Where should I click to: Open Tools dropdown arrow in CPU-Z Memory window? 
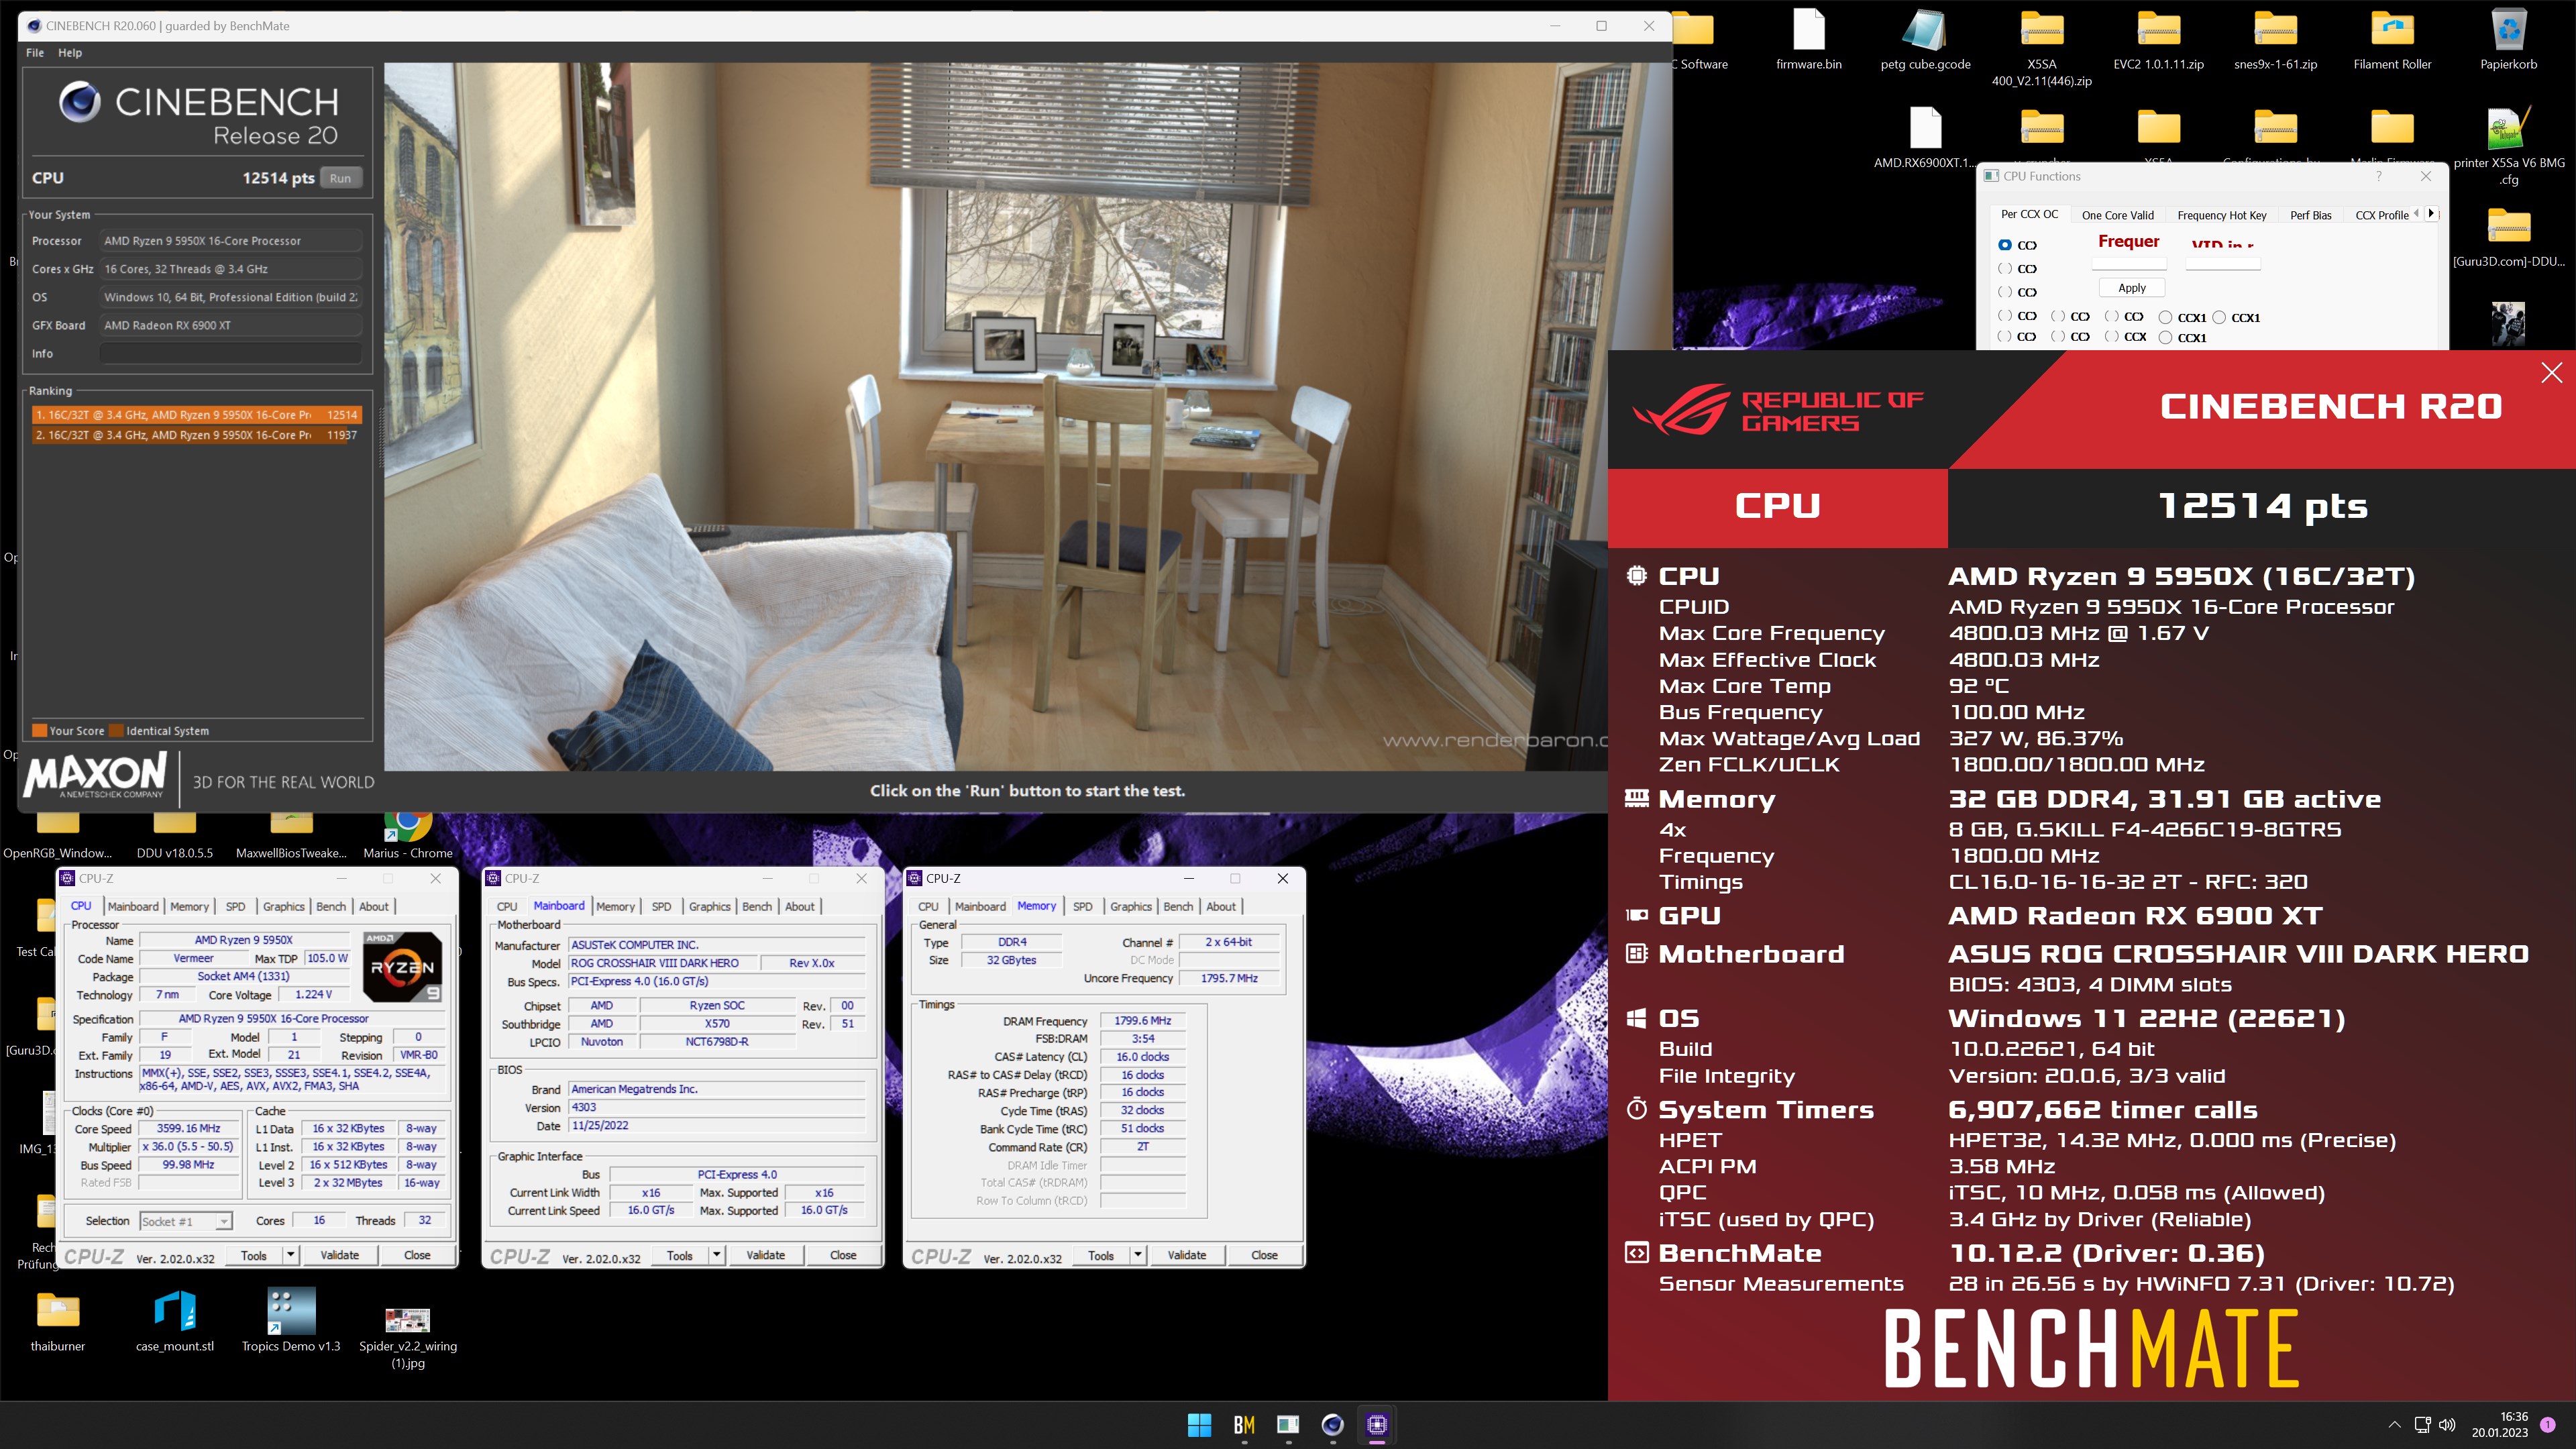1138,1255
